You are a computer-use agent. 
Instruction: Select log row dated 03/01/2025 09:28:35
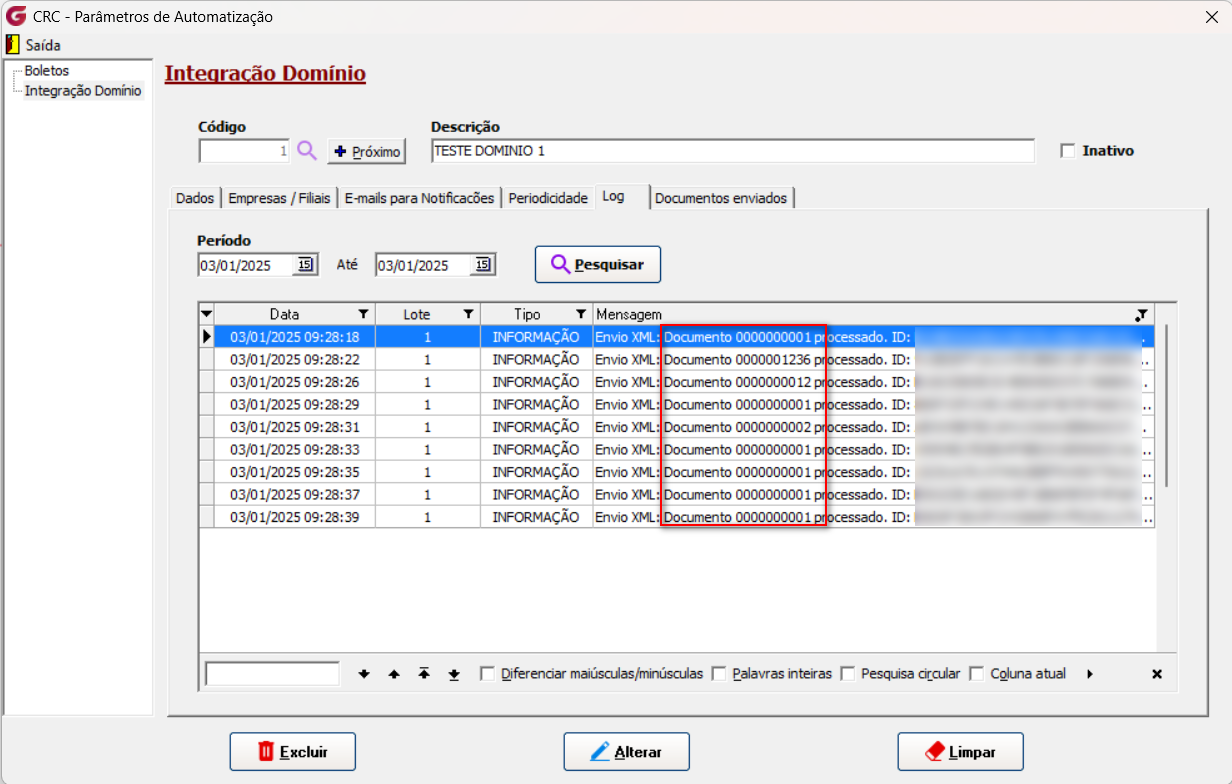click(677, 472)
